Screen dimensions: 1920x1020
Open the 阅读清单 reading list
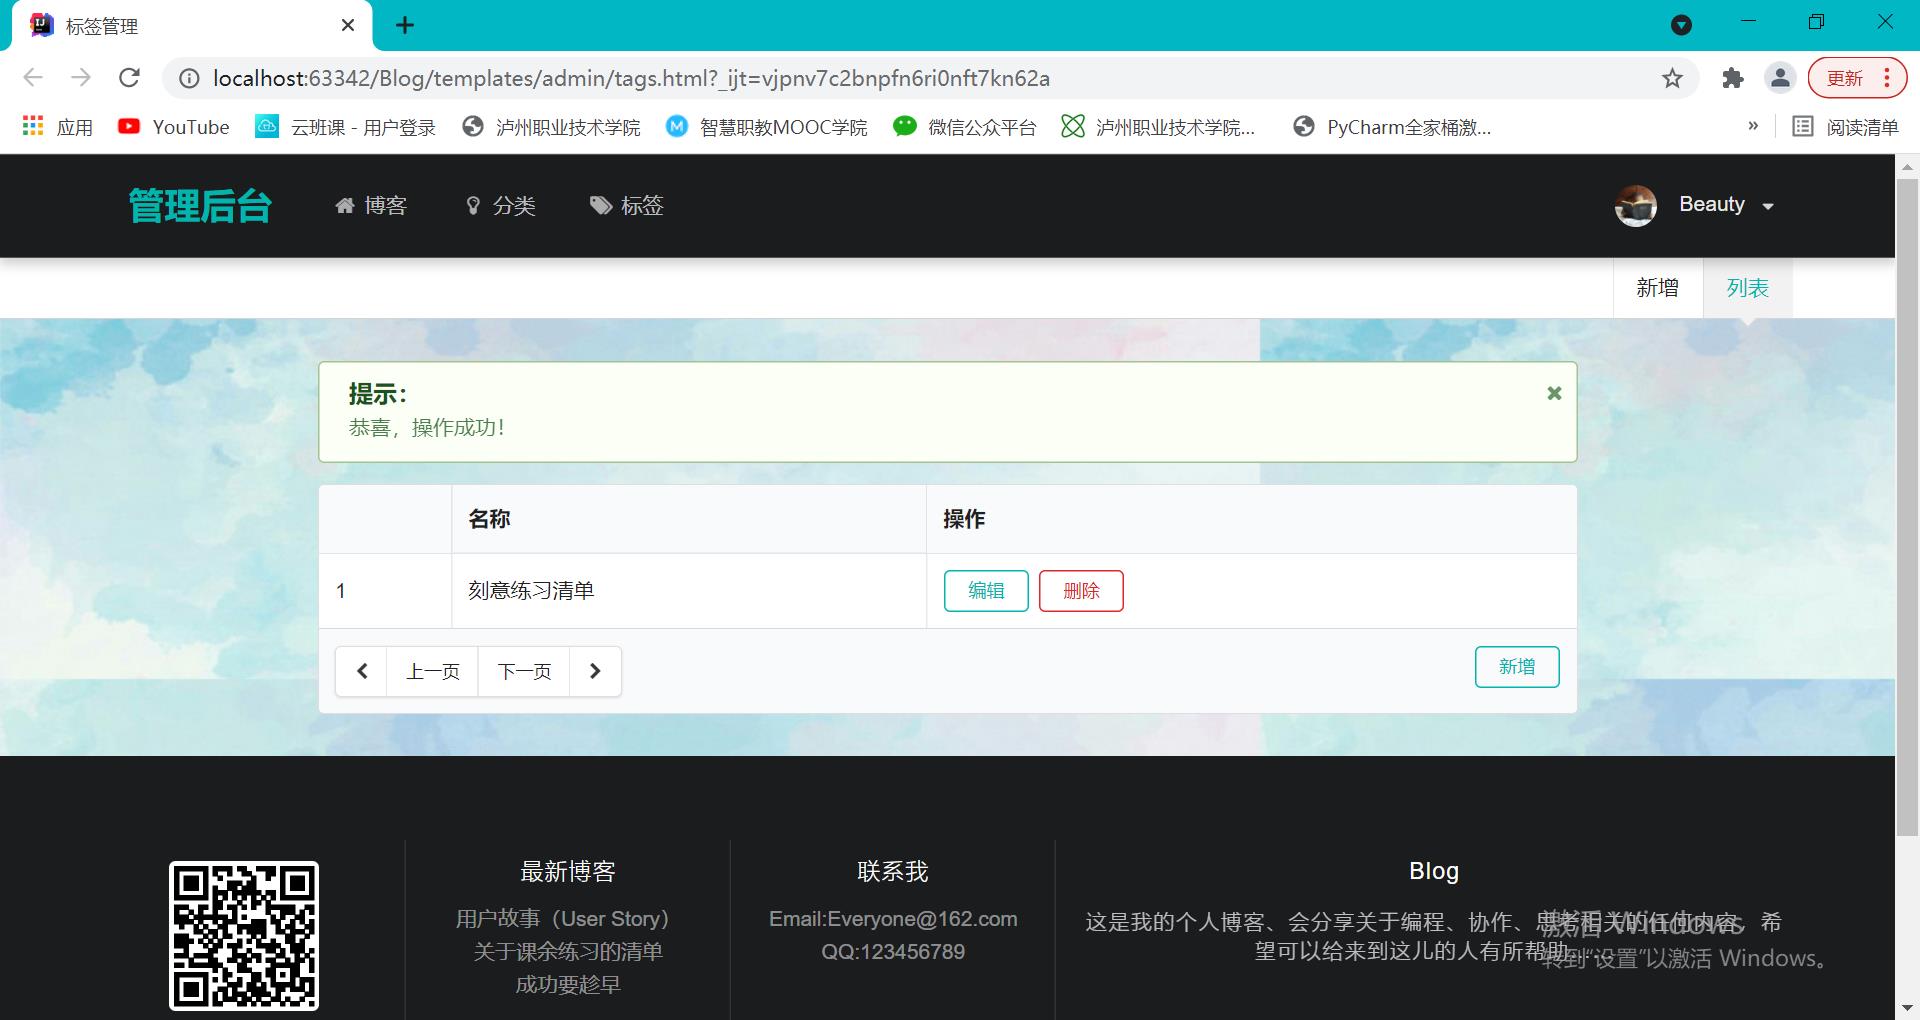[1846, 127]
